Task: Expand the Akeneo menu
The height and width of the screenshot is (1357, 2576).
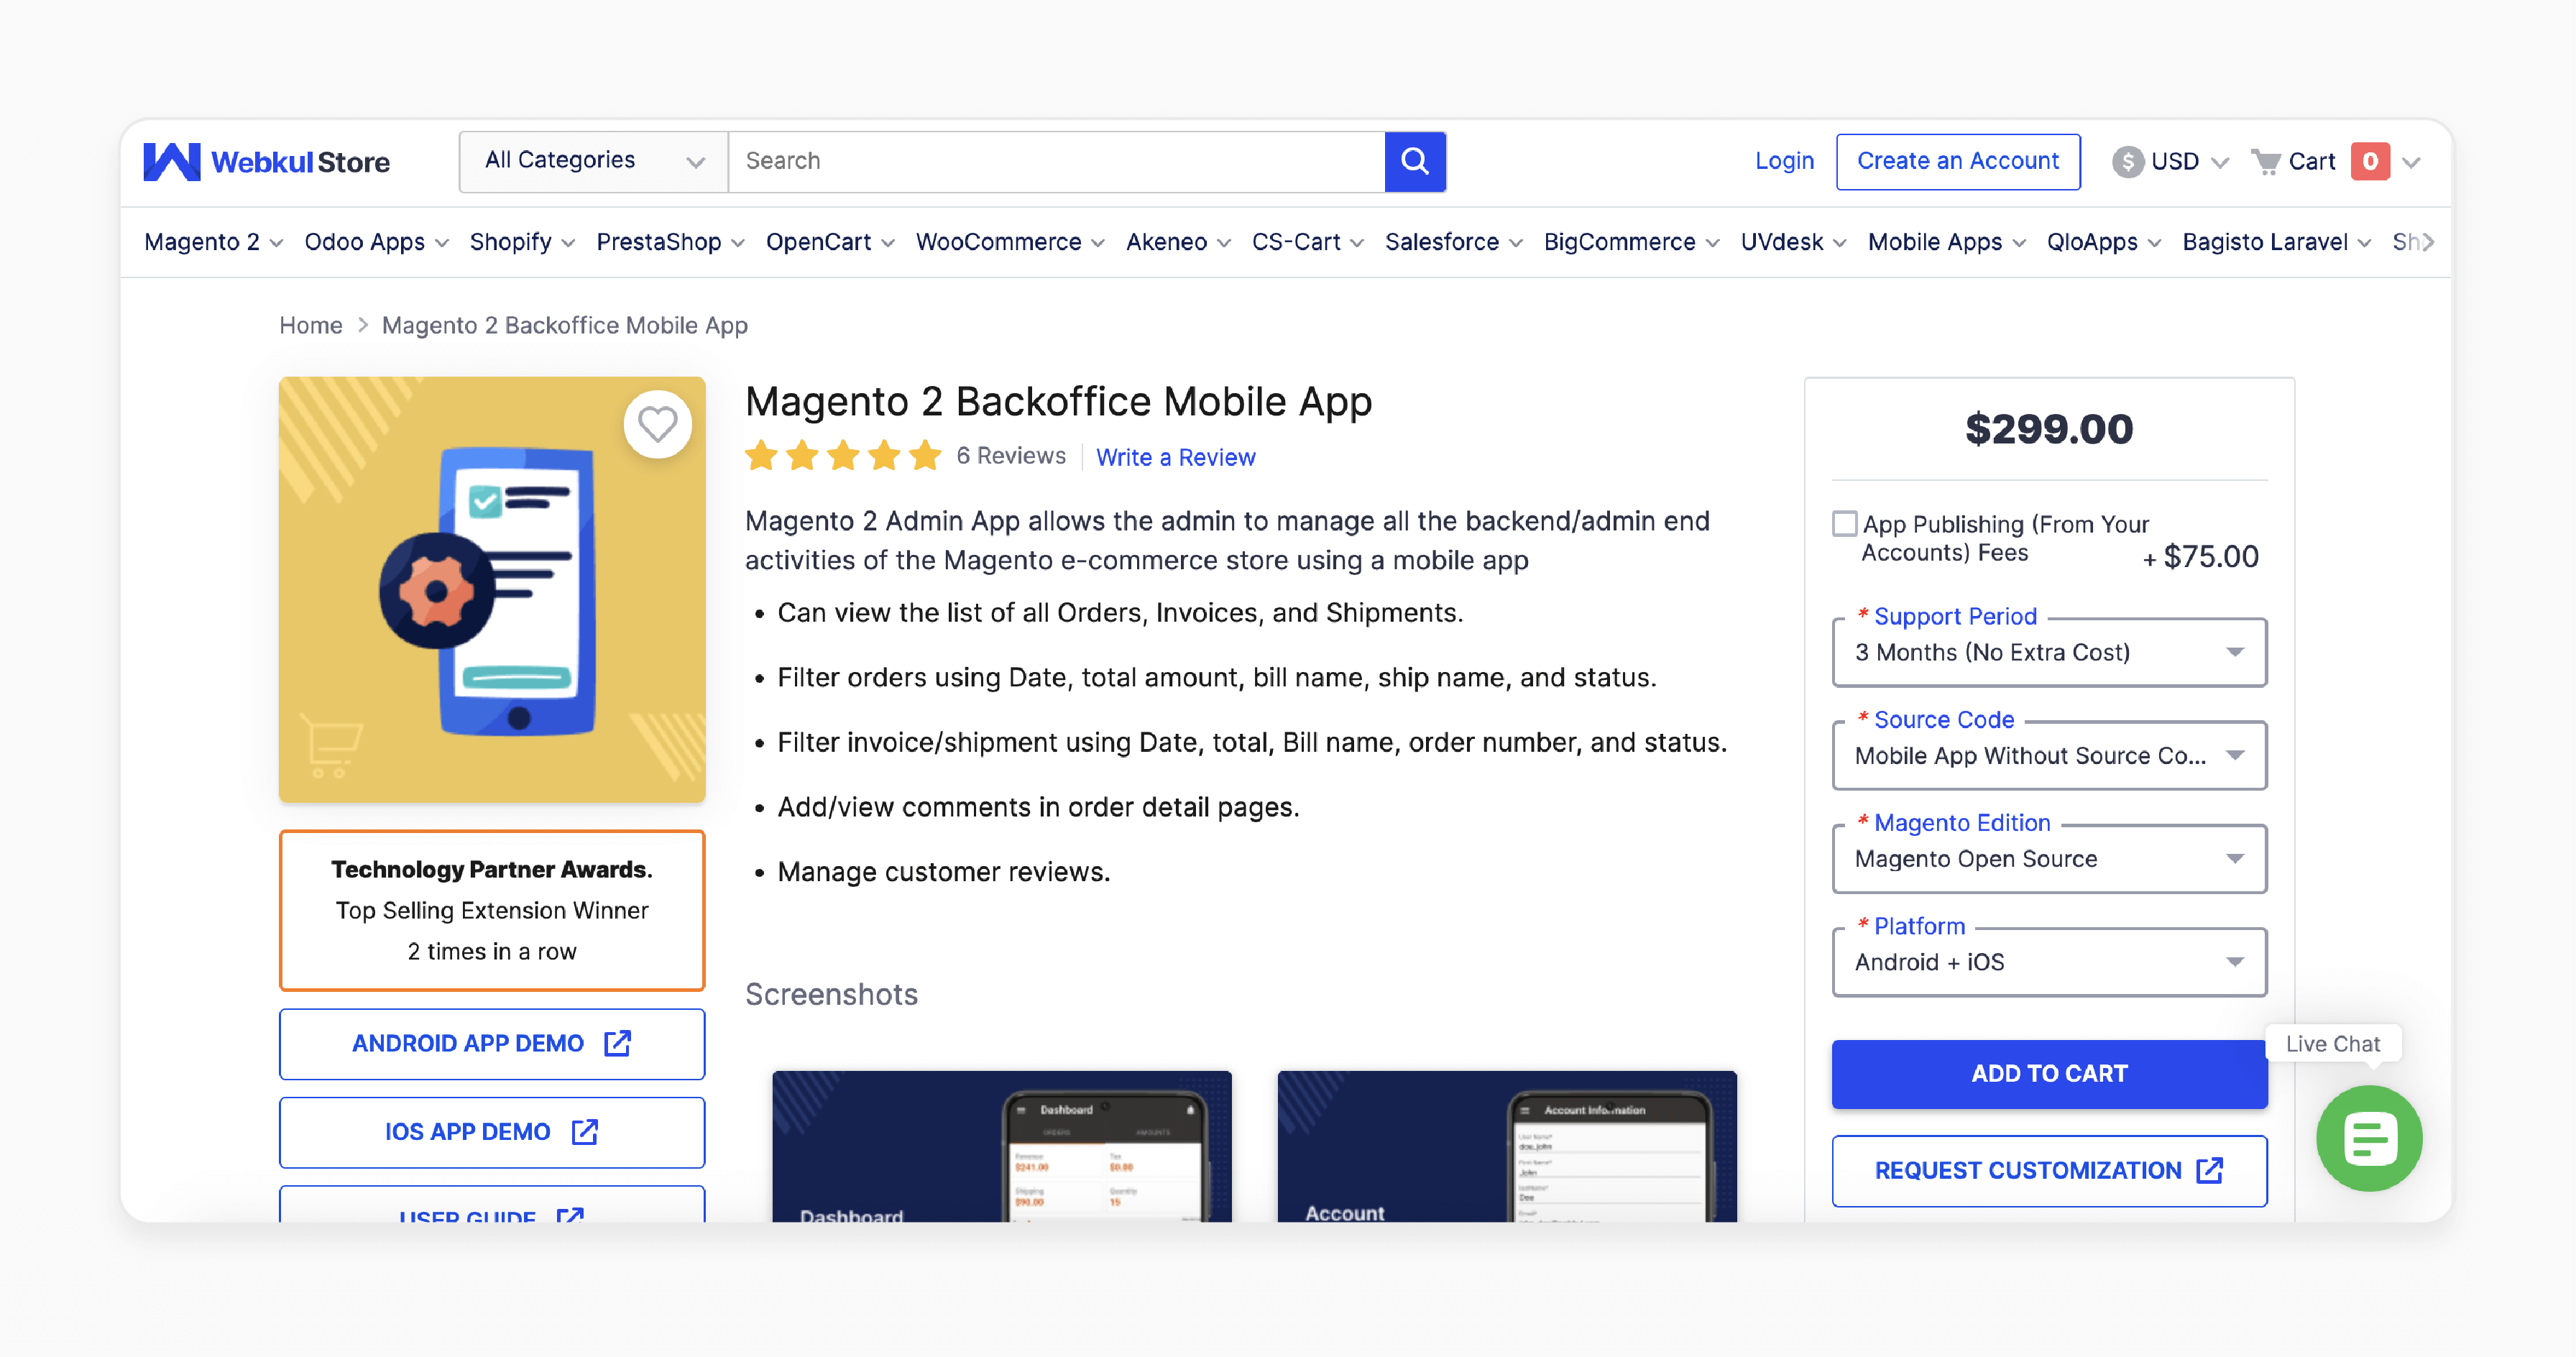Action: (x=1178, y=242)
